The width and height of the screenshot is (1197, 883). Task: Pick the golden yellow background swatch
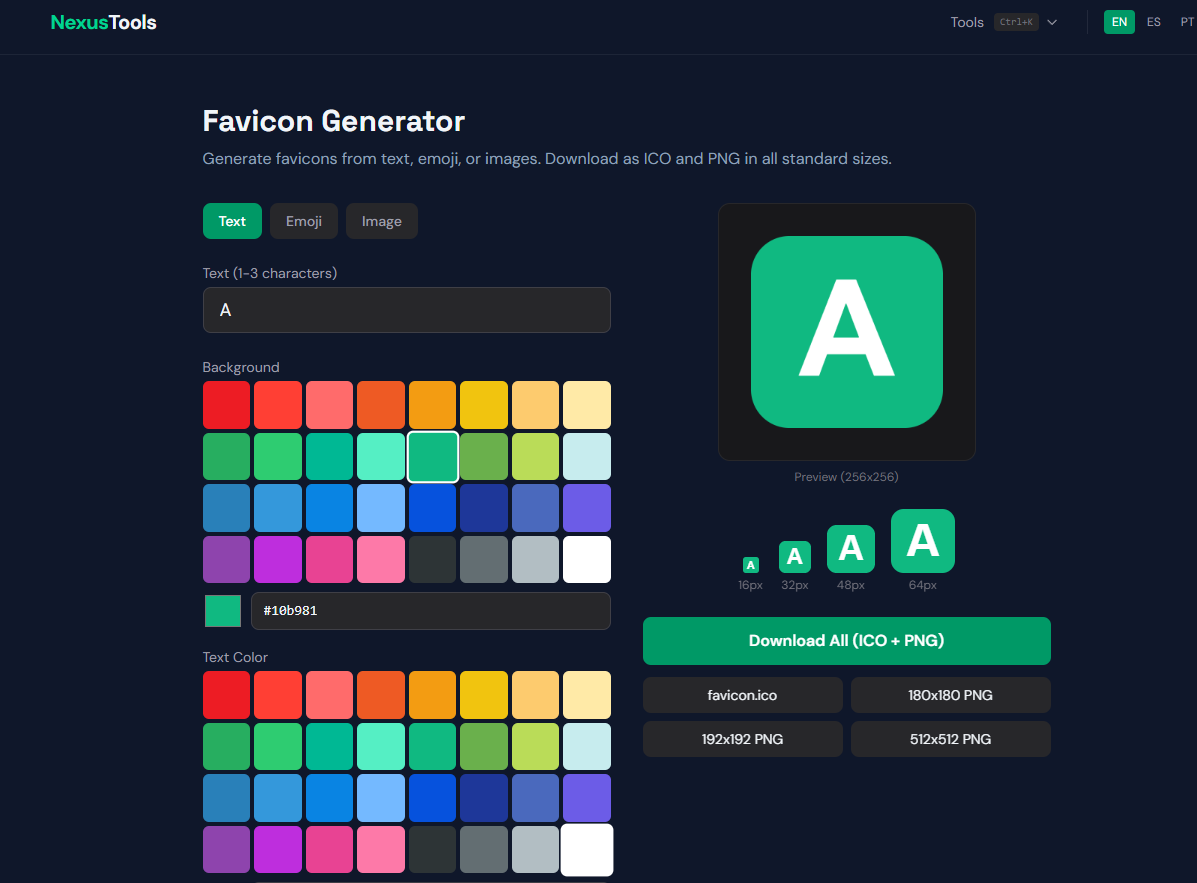tap(484, 405)
